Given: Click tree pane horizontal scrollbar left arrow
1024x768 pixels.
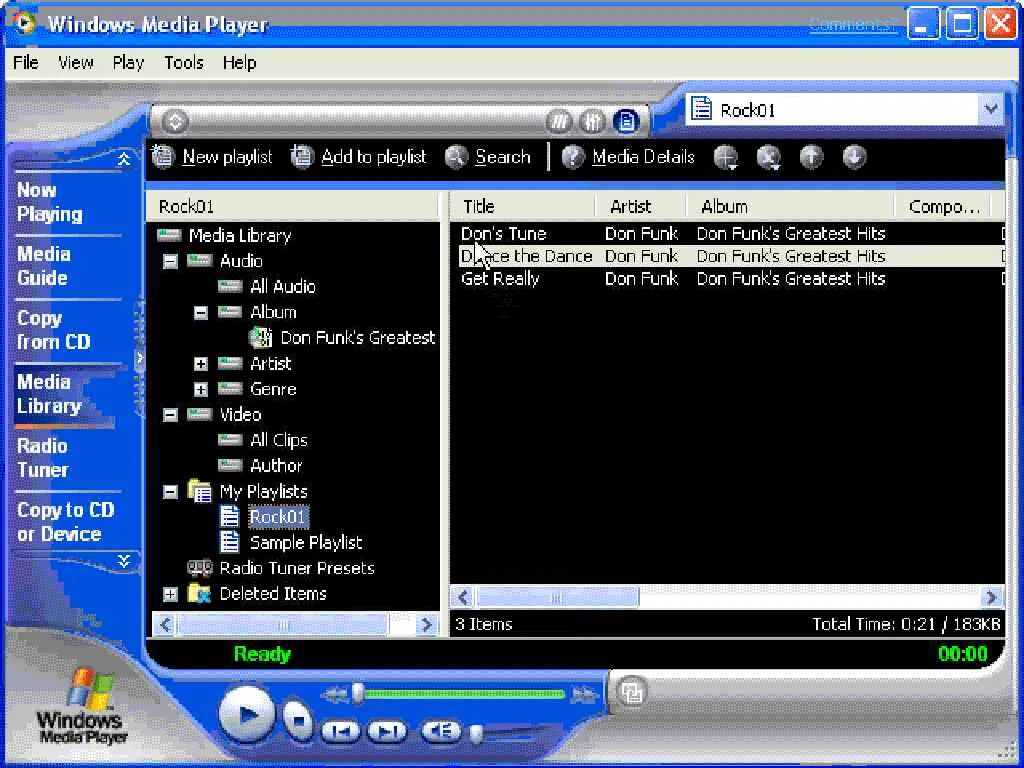Looking at the screenshot, I should 165,625.
